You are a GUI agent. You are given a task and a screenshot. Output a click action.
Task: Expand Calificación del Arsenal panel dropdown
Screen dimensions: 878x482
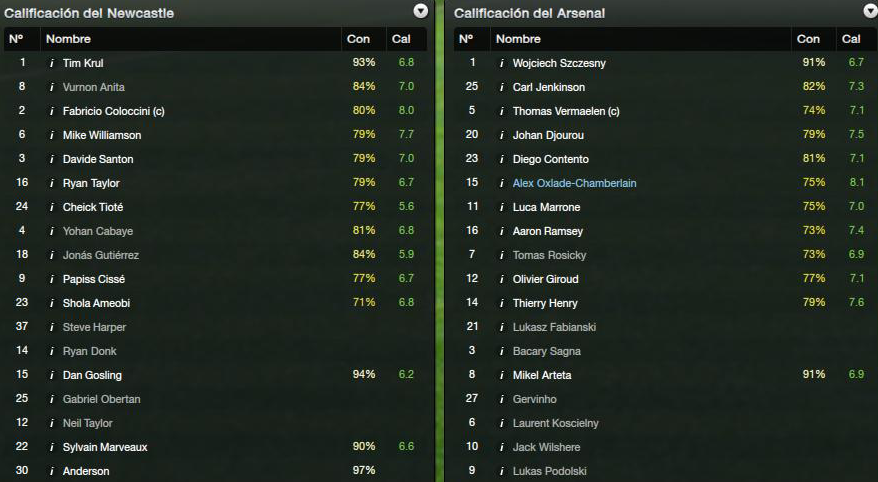(x=870, y=11)
